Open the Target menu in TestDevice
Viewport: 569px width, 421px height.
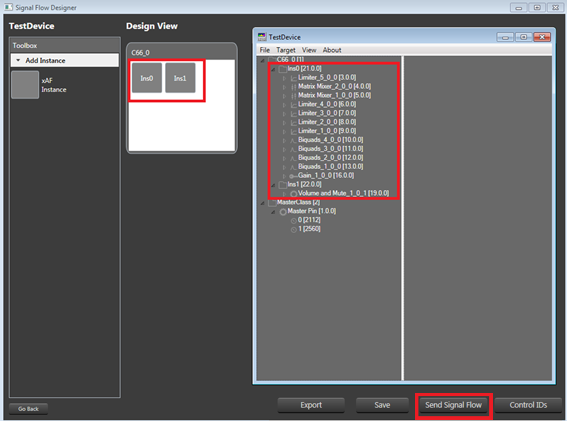coord(286,50)
